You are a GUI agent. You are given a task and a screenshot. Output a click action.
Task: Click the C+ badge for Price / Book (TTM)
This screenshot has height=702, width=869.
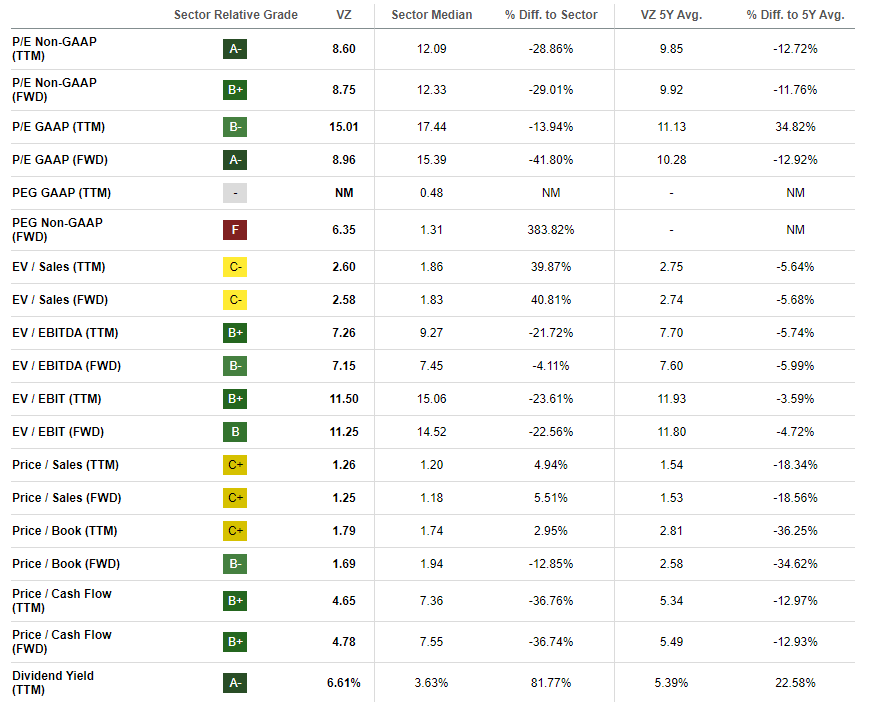point(235,531)
